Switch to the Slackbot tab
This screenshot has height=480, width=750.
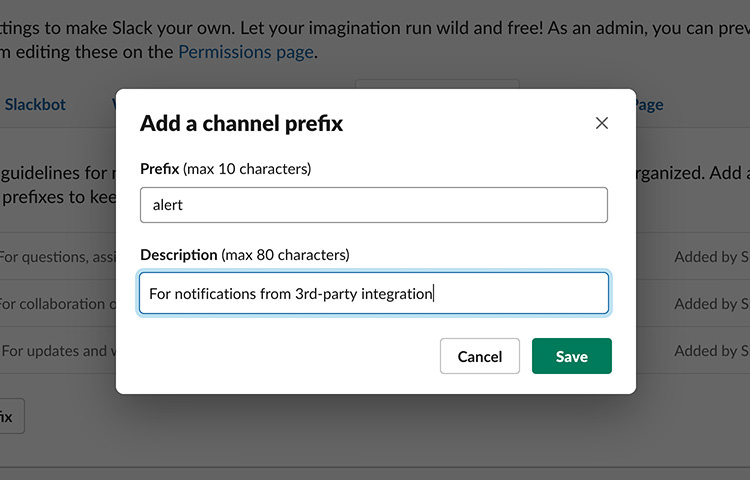pyautogui.click(x=35, y=105)
